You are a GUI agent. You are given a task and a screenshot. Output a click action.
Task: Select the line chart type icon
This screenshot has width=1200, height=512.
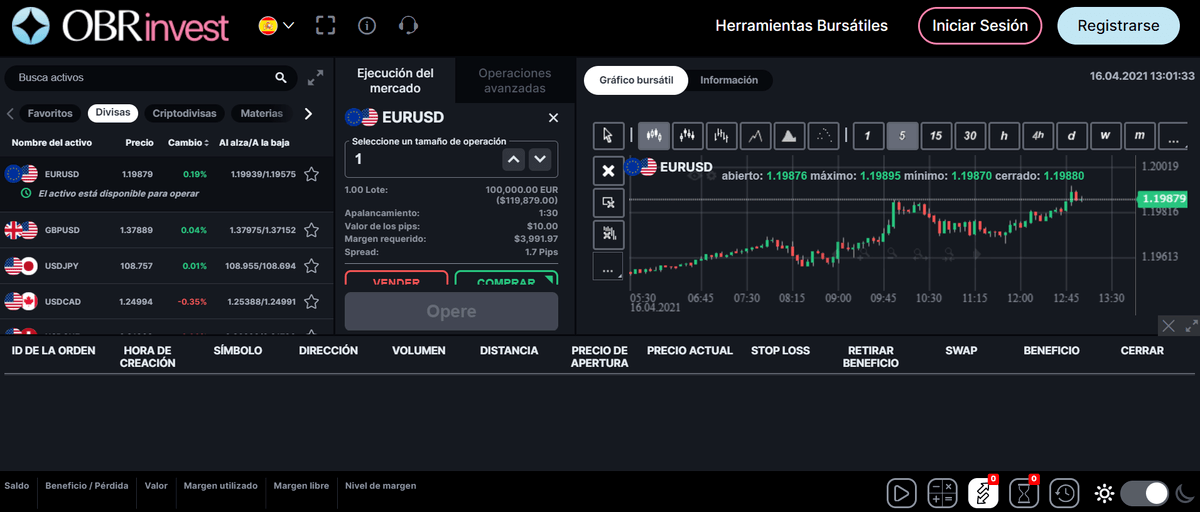pyautogui.click(x=755, y=135)
